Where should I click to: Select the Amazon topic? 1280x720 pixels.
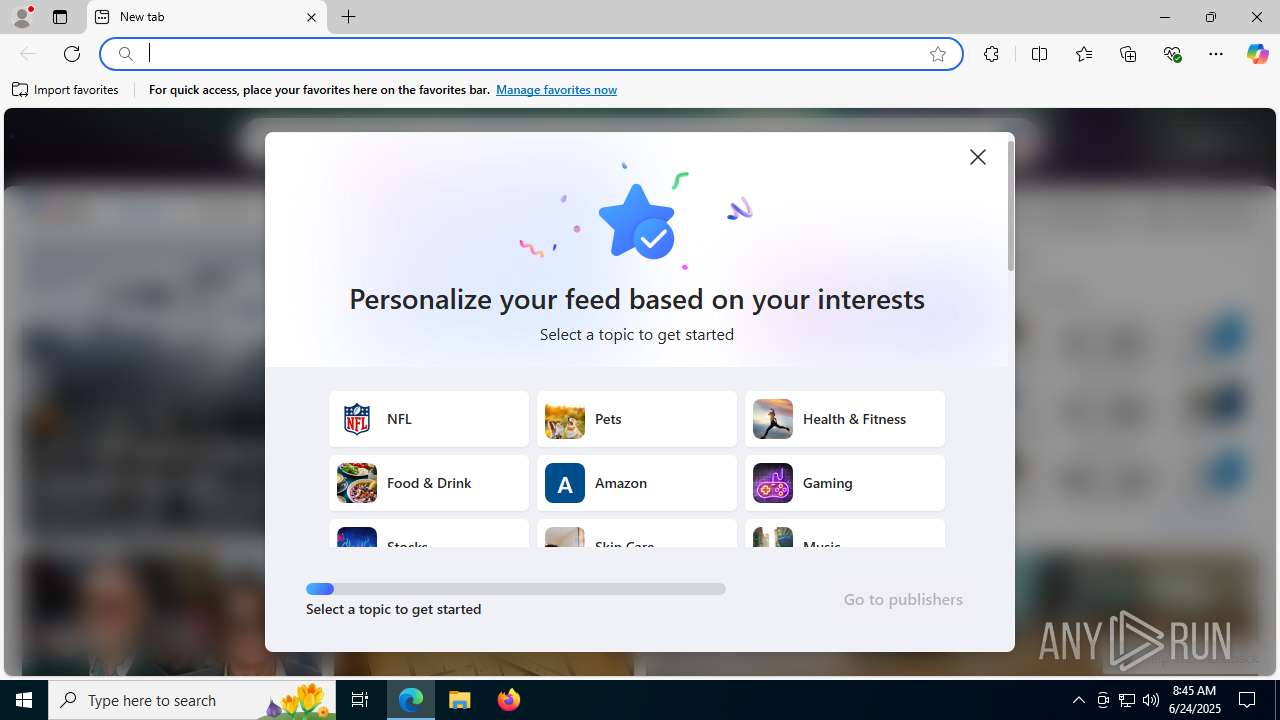pyautogui.click(x=637, y=483)
